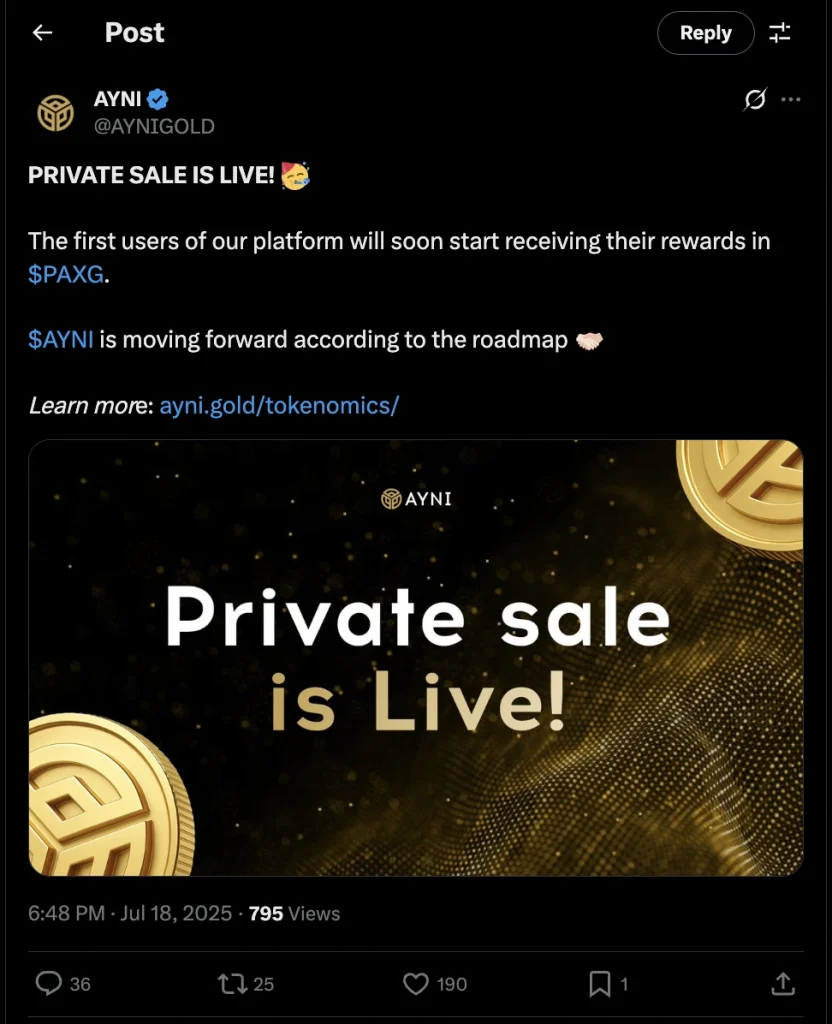Screen dimensions: 832x1024
Task: Open the reply conversation icon showing 36 replies
Action: [x=49, y=984]
